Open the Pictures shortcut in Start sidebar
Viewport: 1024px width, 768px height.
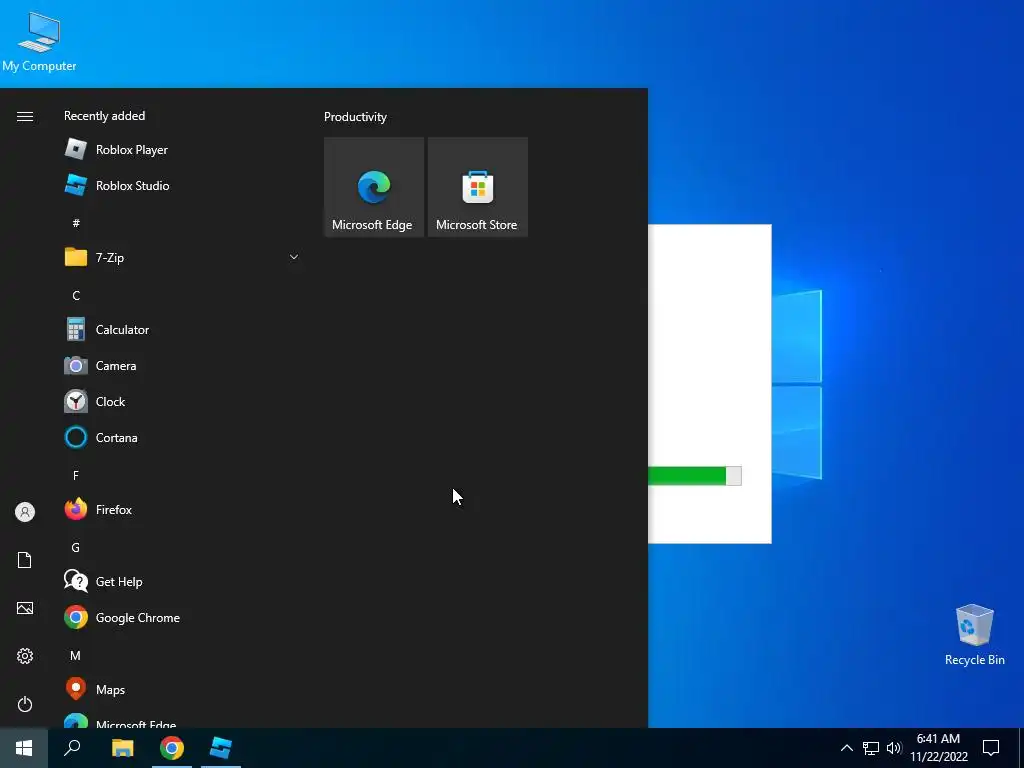point(25,608)
